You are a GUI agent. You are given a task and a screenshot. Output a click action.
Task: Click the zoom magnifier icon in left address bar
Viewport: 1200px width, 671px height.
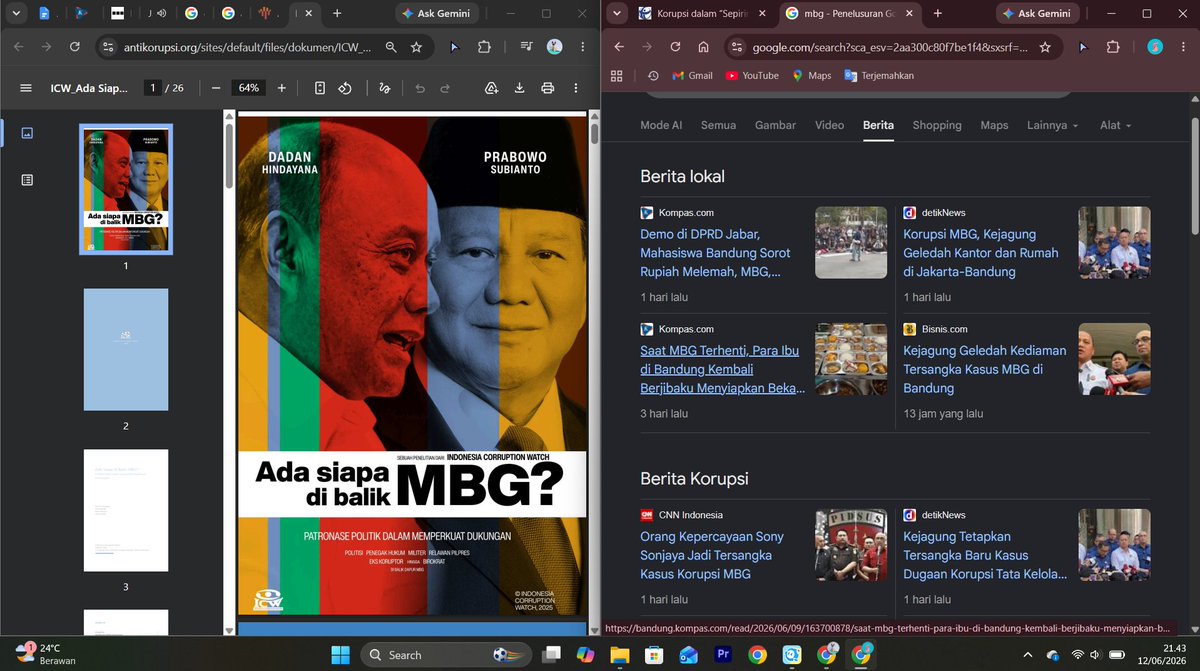[391, 47]
